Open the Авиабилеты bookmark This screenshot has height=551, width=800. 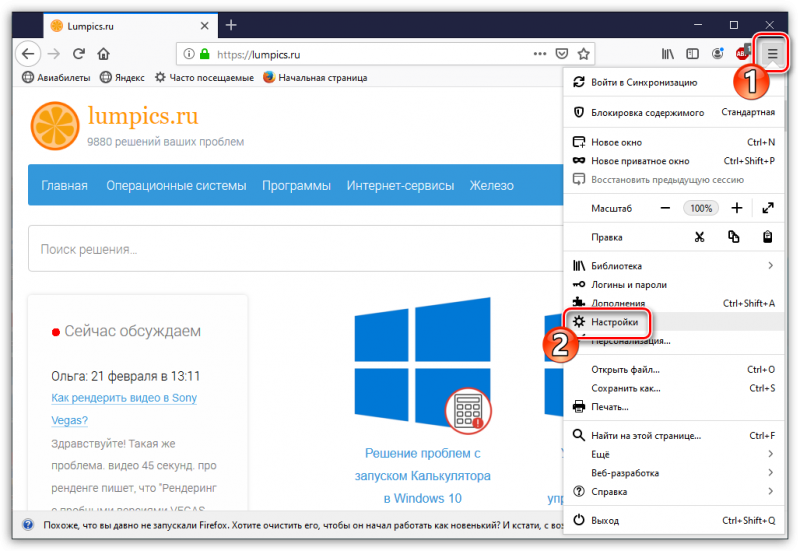[x=56, y=78]
